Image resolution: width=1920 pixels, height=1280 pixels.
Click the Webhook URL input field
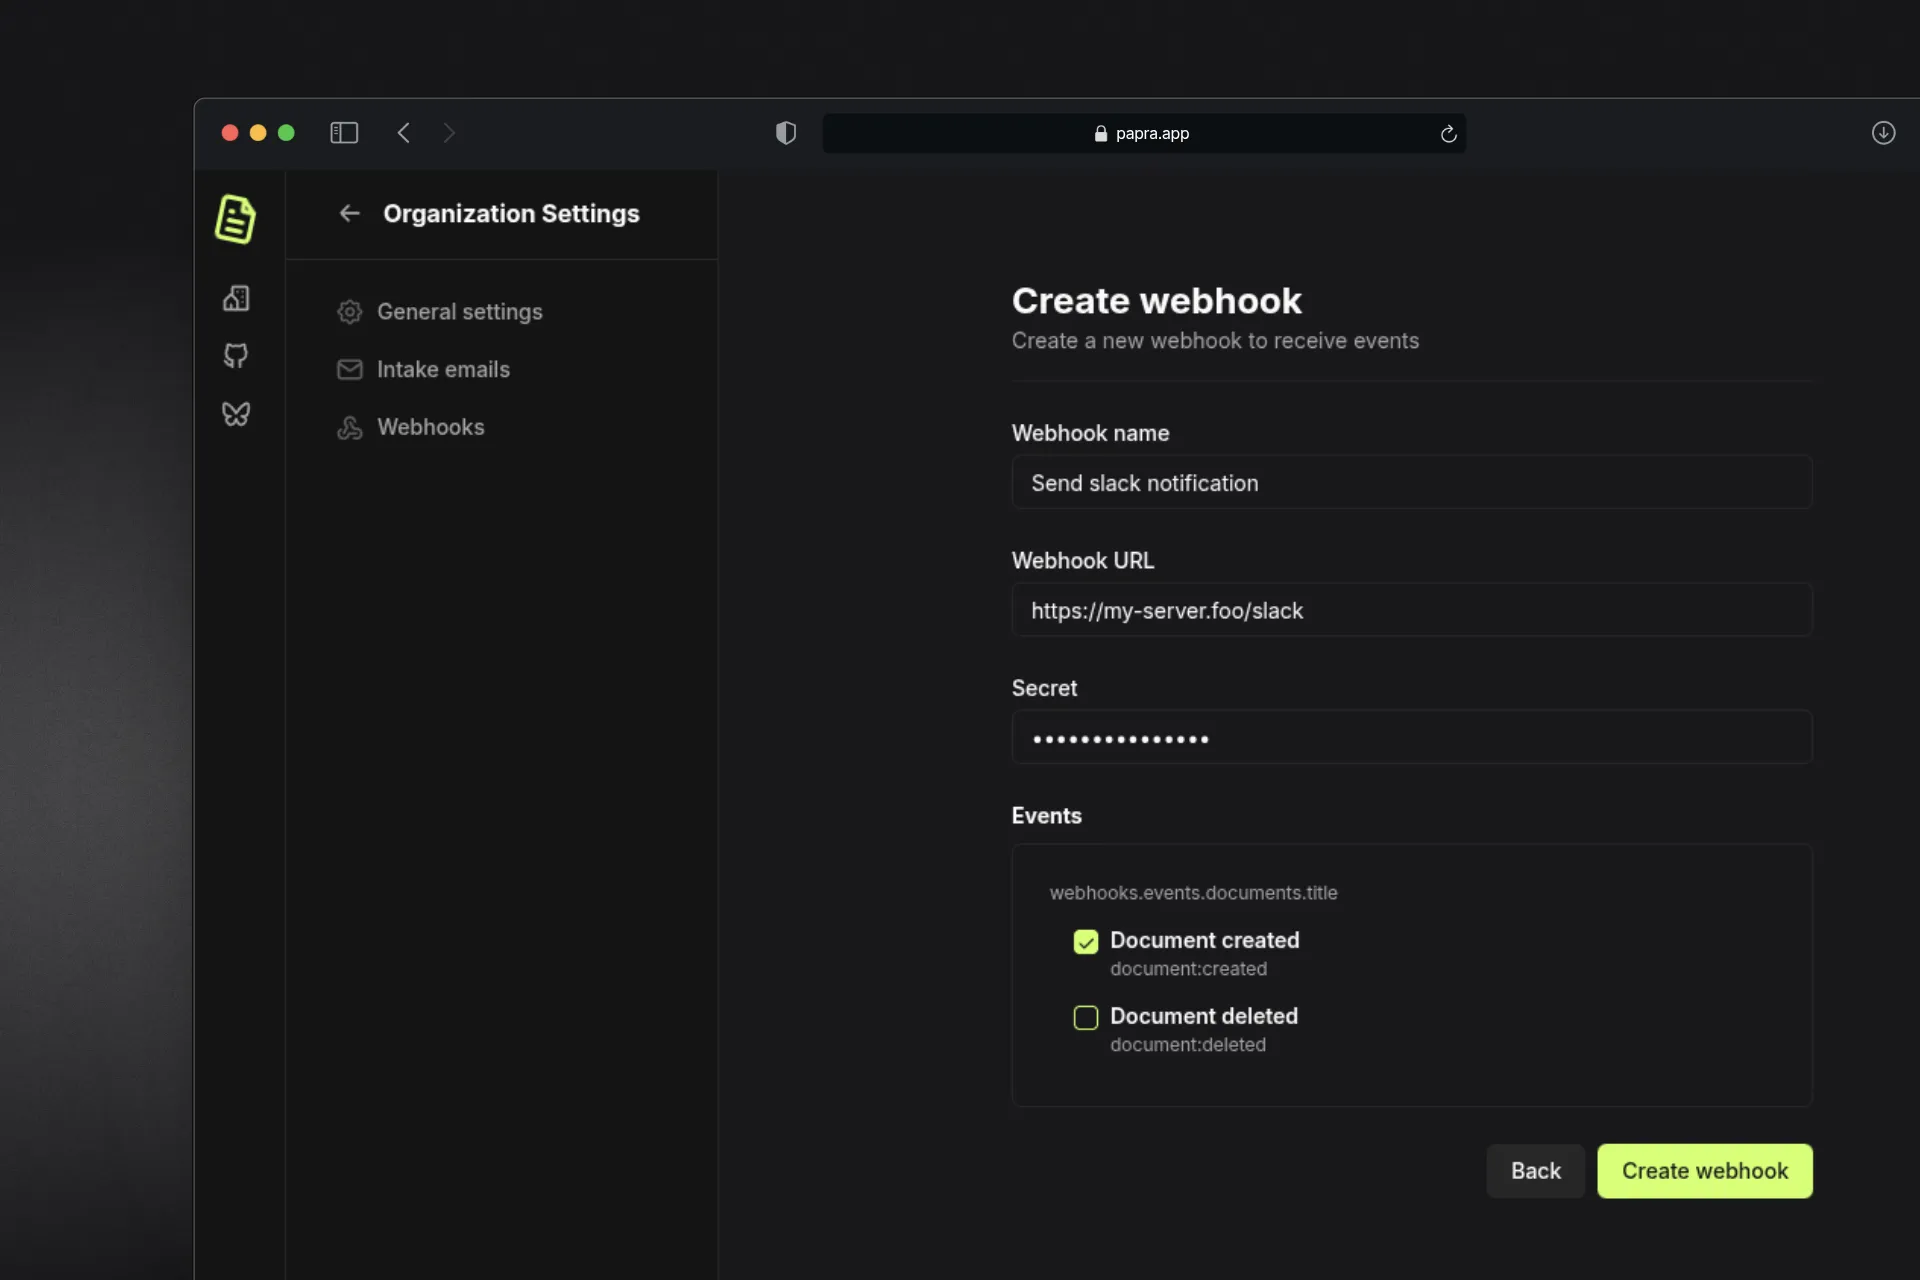1411,610
